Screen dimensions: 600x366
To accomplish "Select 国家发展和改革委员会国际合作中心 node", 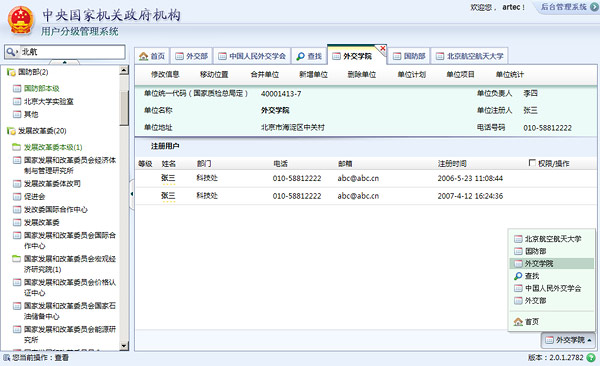I will (x=70, y=240).
